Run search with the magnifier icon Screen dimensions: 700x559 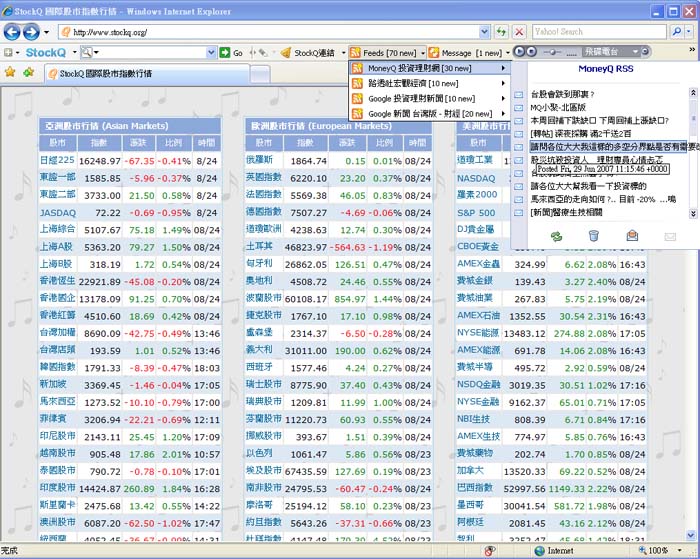click(x=677, y=32)
